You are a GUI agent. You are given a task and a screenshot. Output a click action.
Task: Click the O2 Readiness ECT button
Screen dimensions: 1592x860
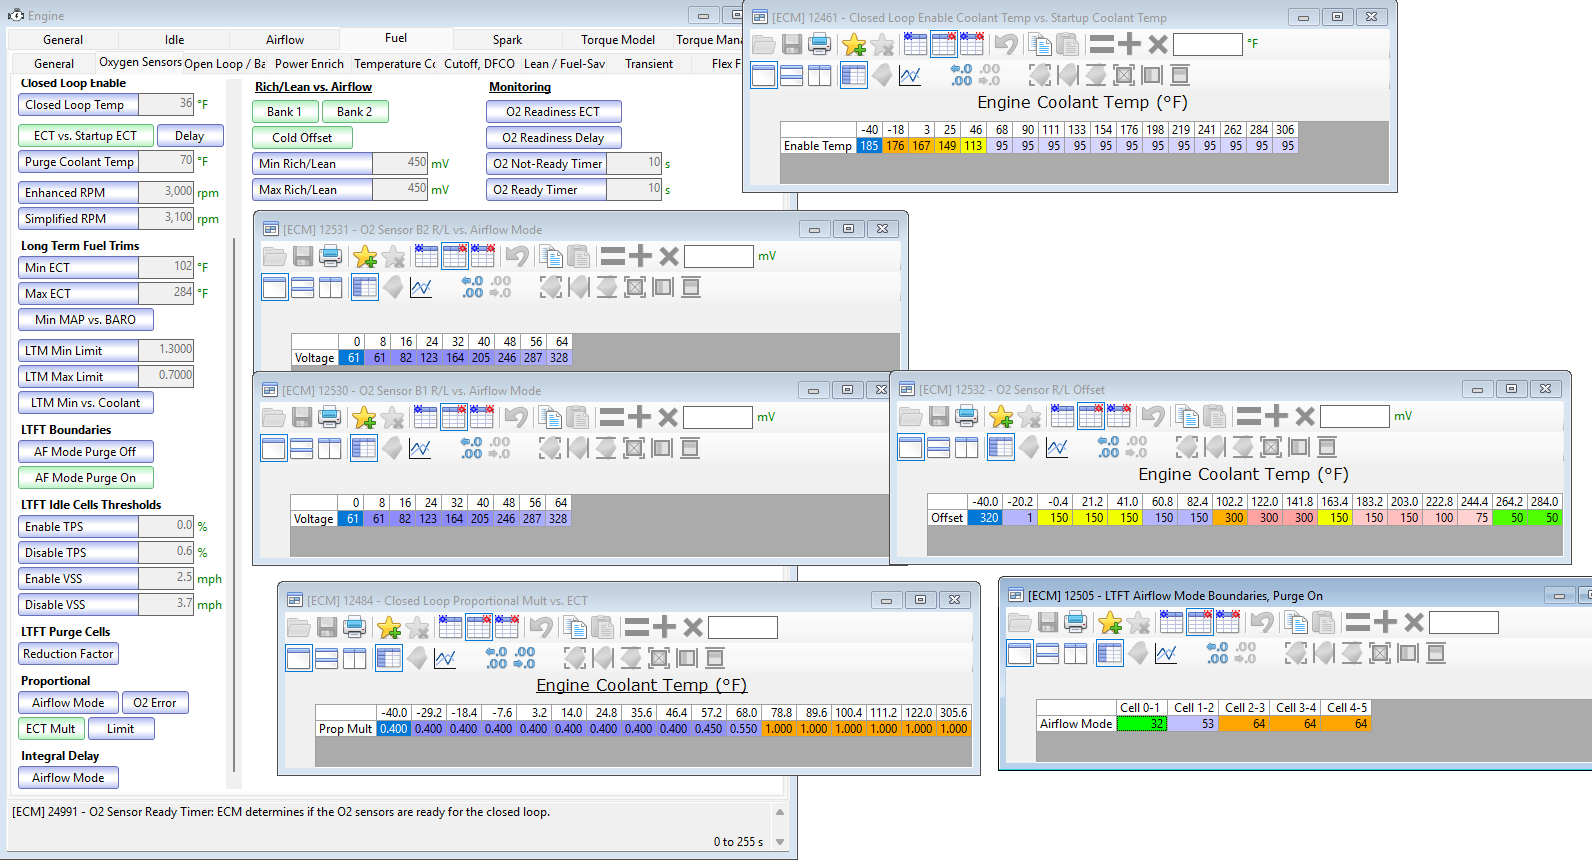tap(553, 112)
